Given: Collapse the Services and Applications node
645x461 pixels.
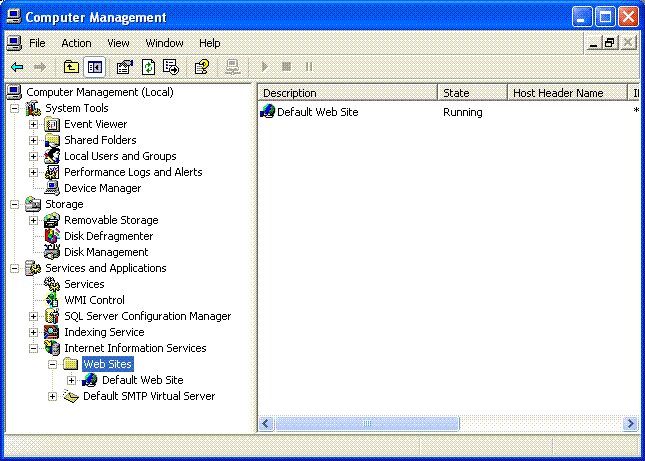Looking at the screenshot, I should click(x=14, y=269).
